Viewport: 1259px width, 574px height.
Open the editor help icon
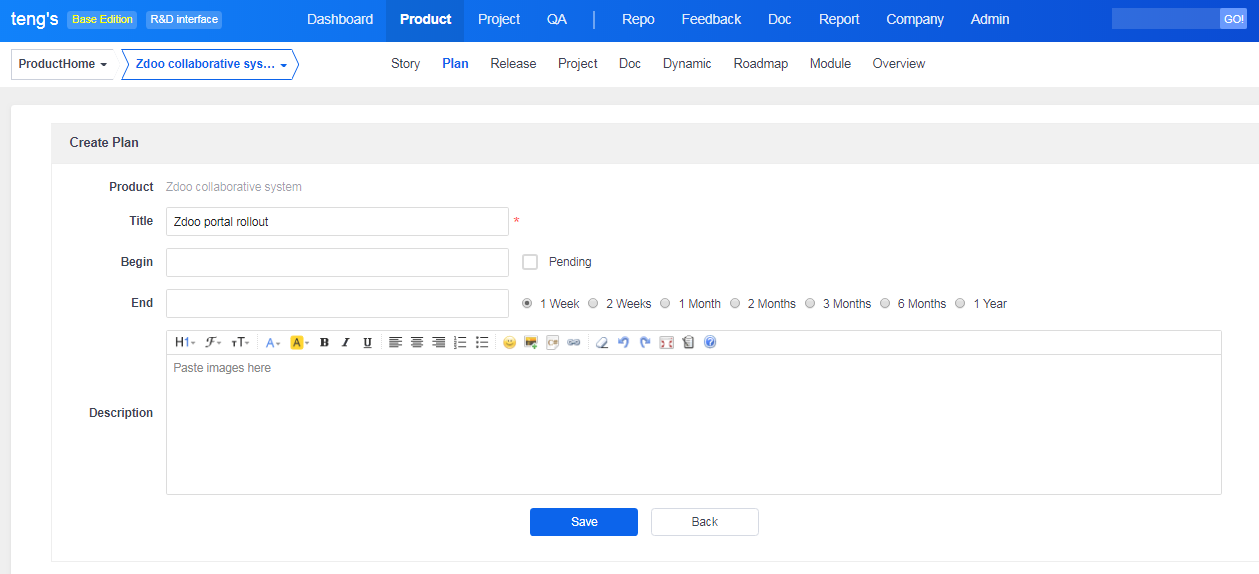tap(710, 343)
